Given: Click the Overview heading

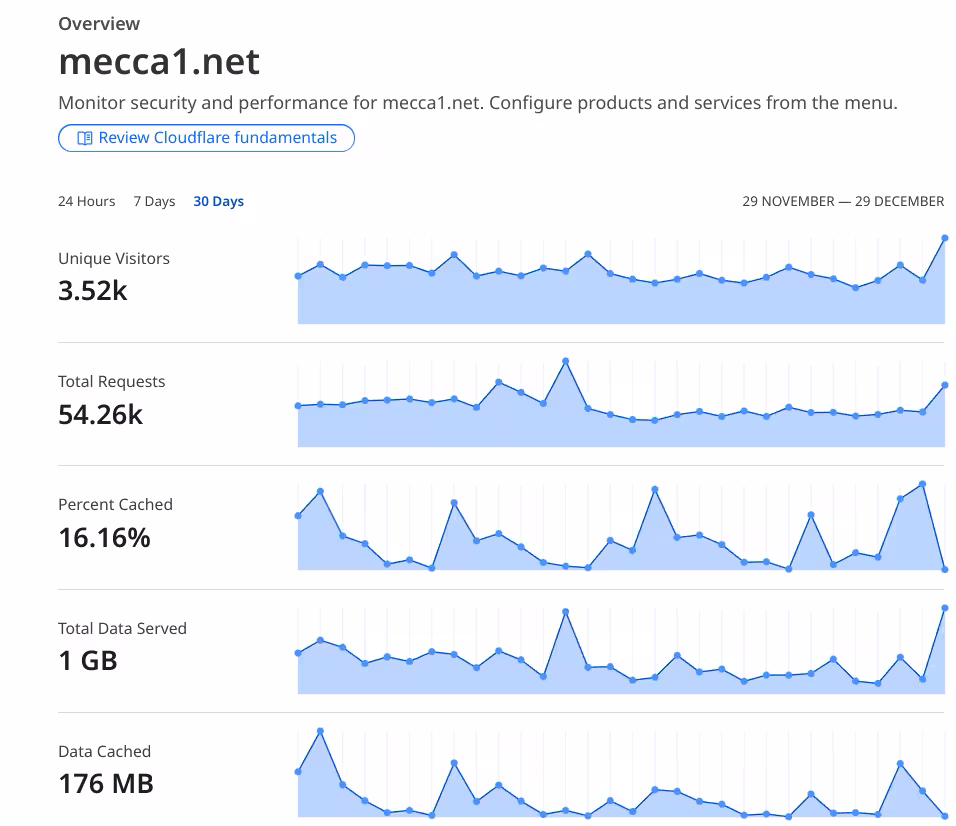Looking at the screenshot, I should coord(99,23).
